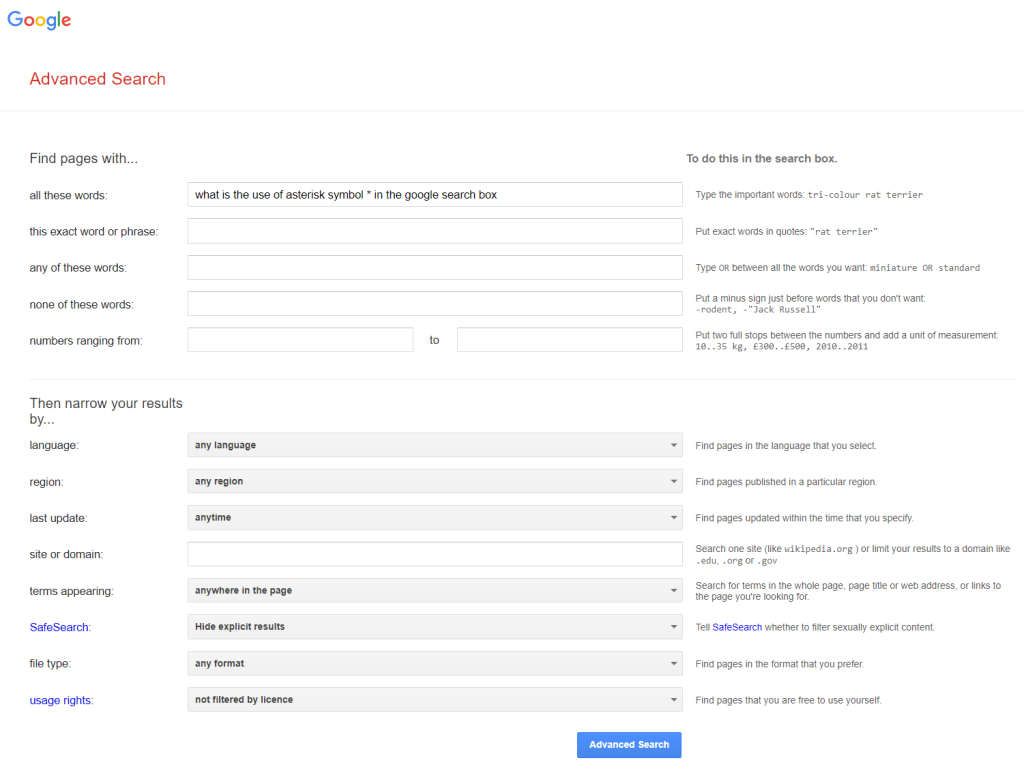Screen dimensions: 1024x769
Task: Open the last update 'anytime' dropdown
Action: 435,517
